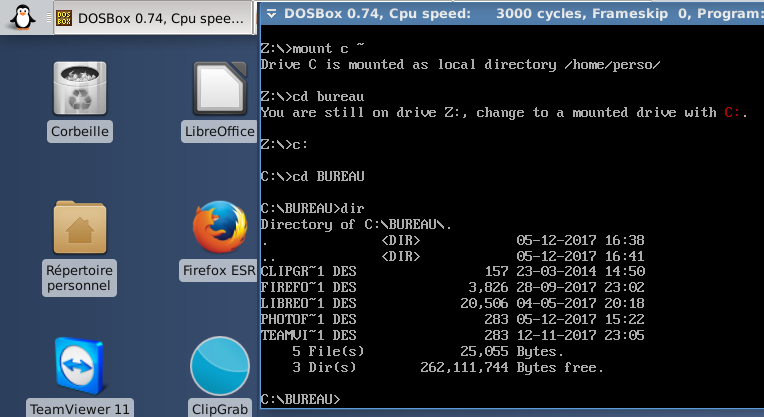
Task: Click the TEAMVI~1 DES file entry
Action: click(x=308, y=335)
